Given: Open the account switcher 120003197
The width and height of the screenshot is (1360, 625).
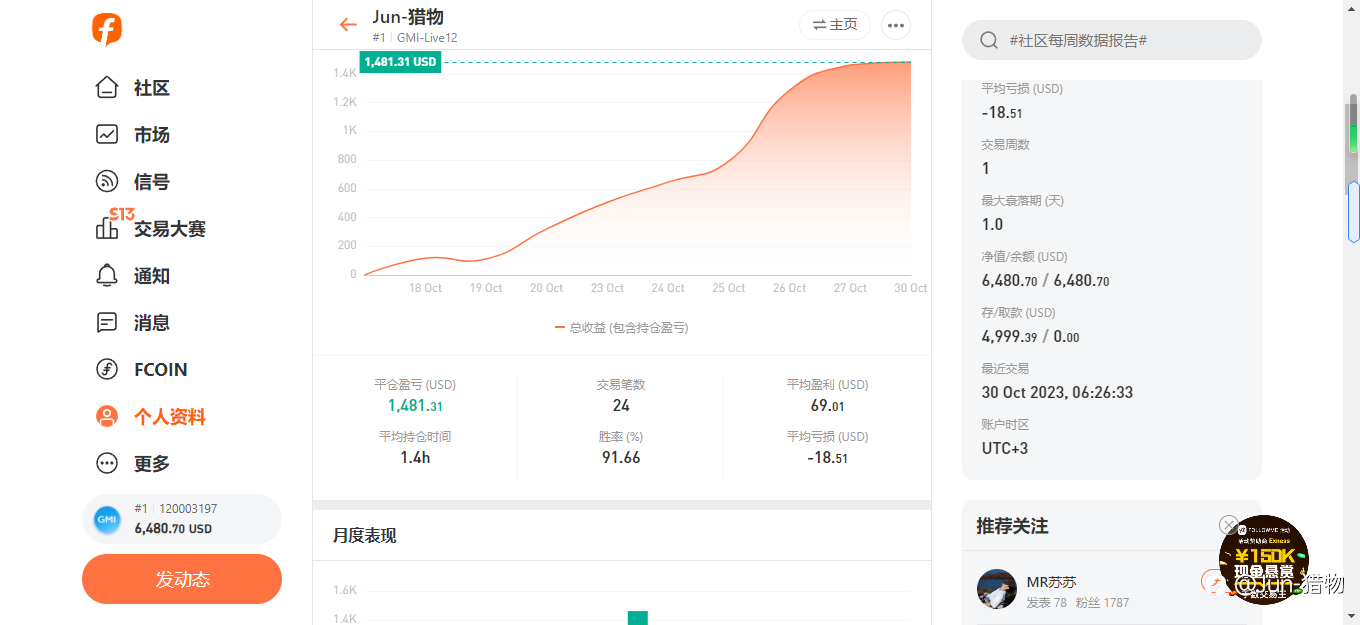Looking at the screenshot, I should point(182,519).
